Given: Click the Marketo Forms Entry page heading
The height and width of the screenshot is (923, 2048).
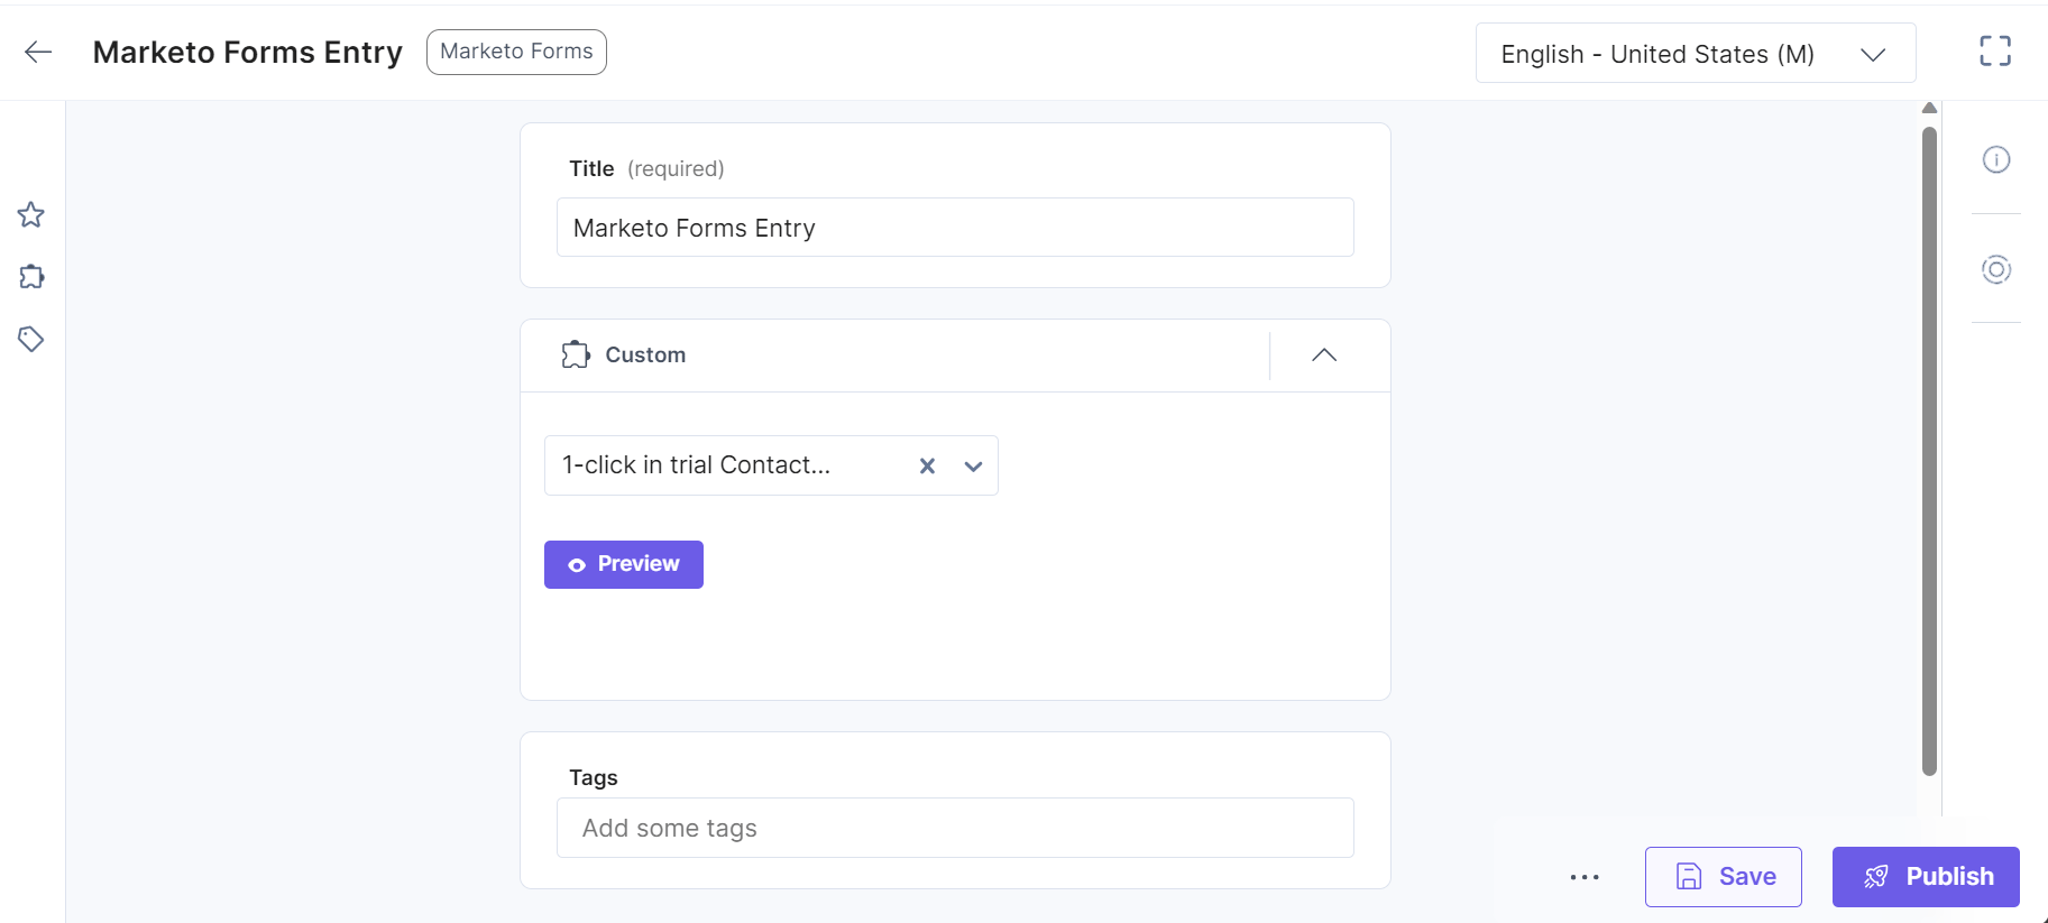Looking at the screenshot, I should 248,52.
